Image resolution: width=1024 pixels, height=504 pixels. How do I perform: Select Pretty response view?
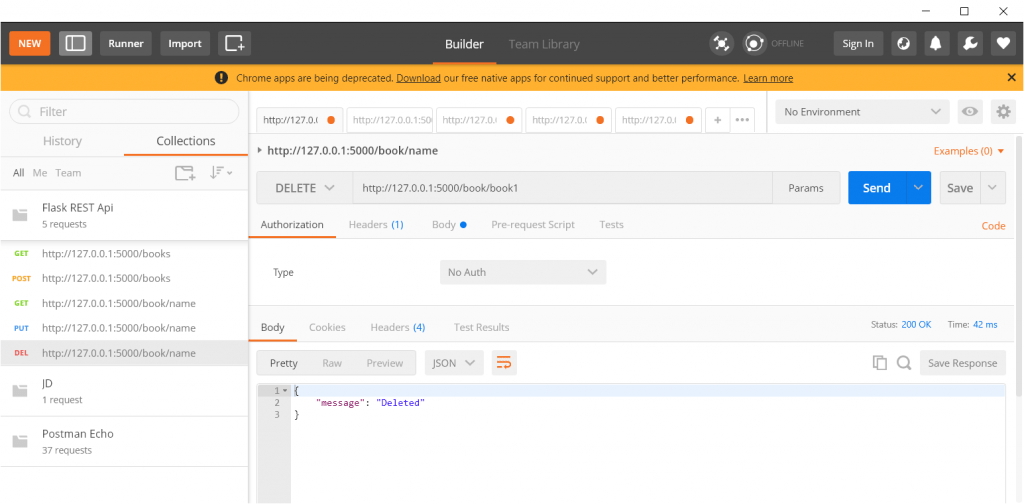point(283,363)
